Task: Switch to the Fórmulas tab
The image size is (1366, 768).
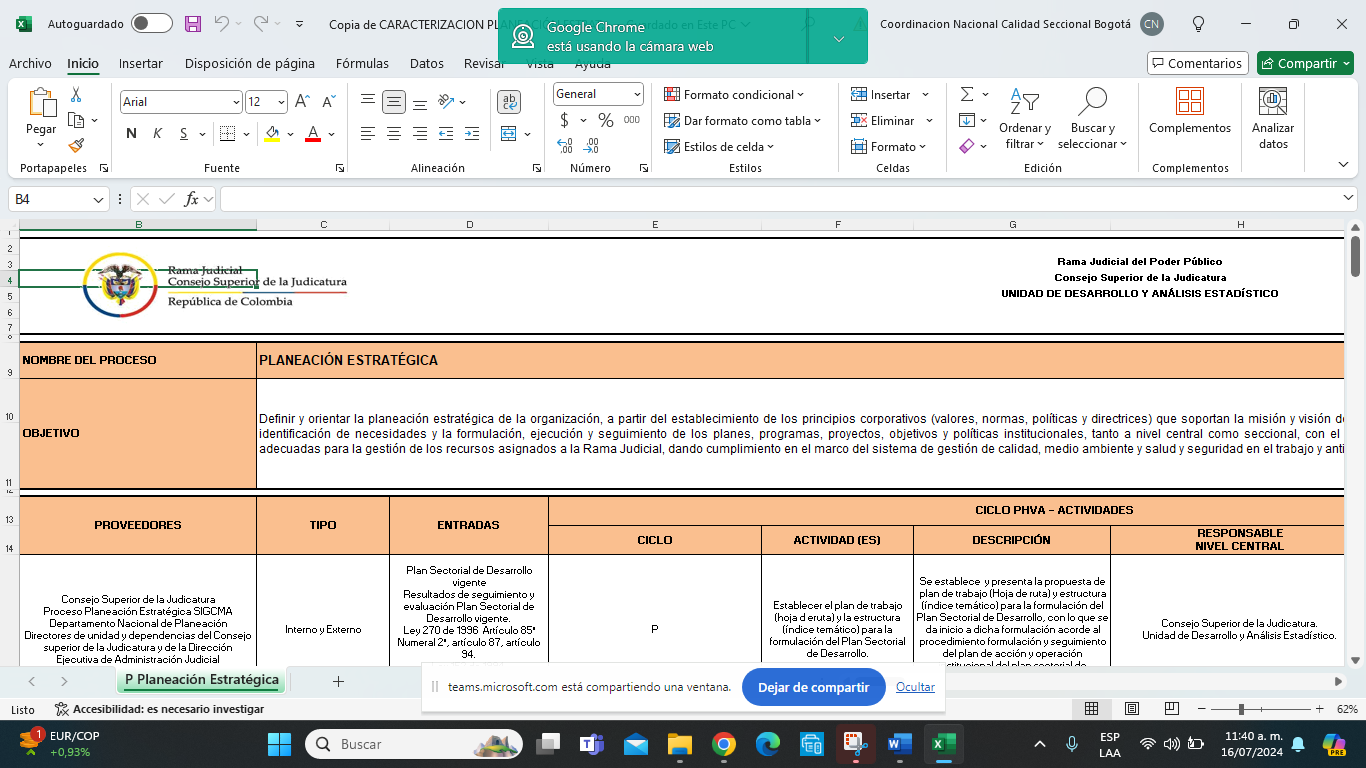Action: pyautogui.click(x=362, y=63)
